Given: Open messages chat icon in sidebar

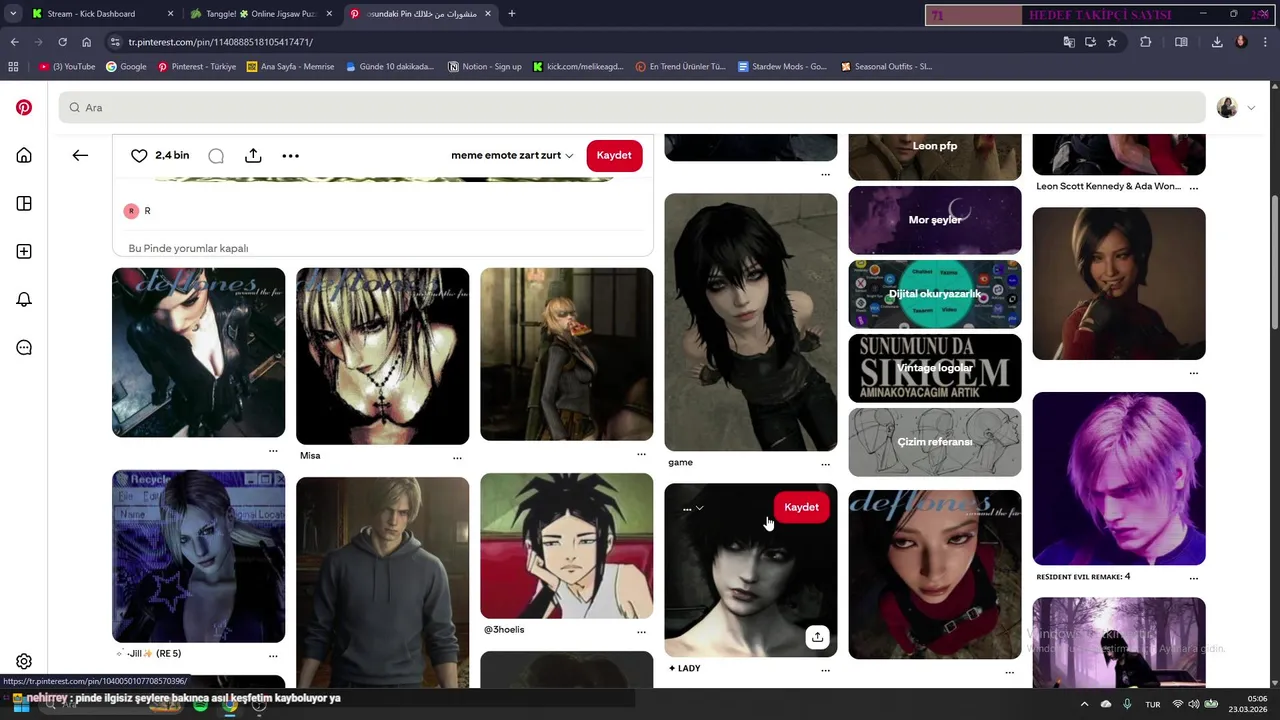Looking at the screenshot, I should point(24,347).
